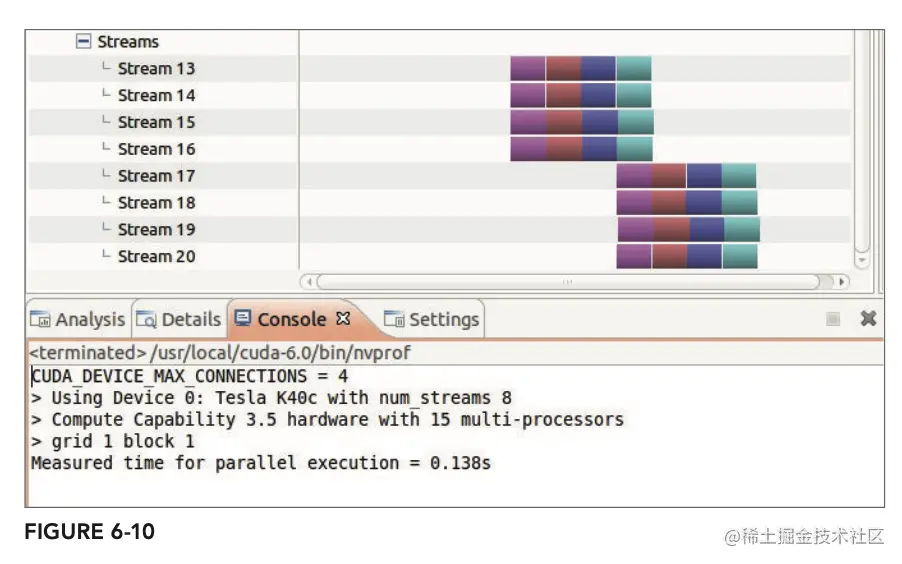Screen dimensions: 902x564
Task: Click the CUDA_DEVICE_MAX_CONNECTIONS = 4 console line
Action: (x=189, y=376)
